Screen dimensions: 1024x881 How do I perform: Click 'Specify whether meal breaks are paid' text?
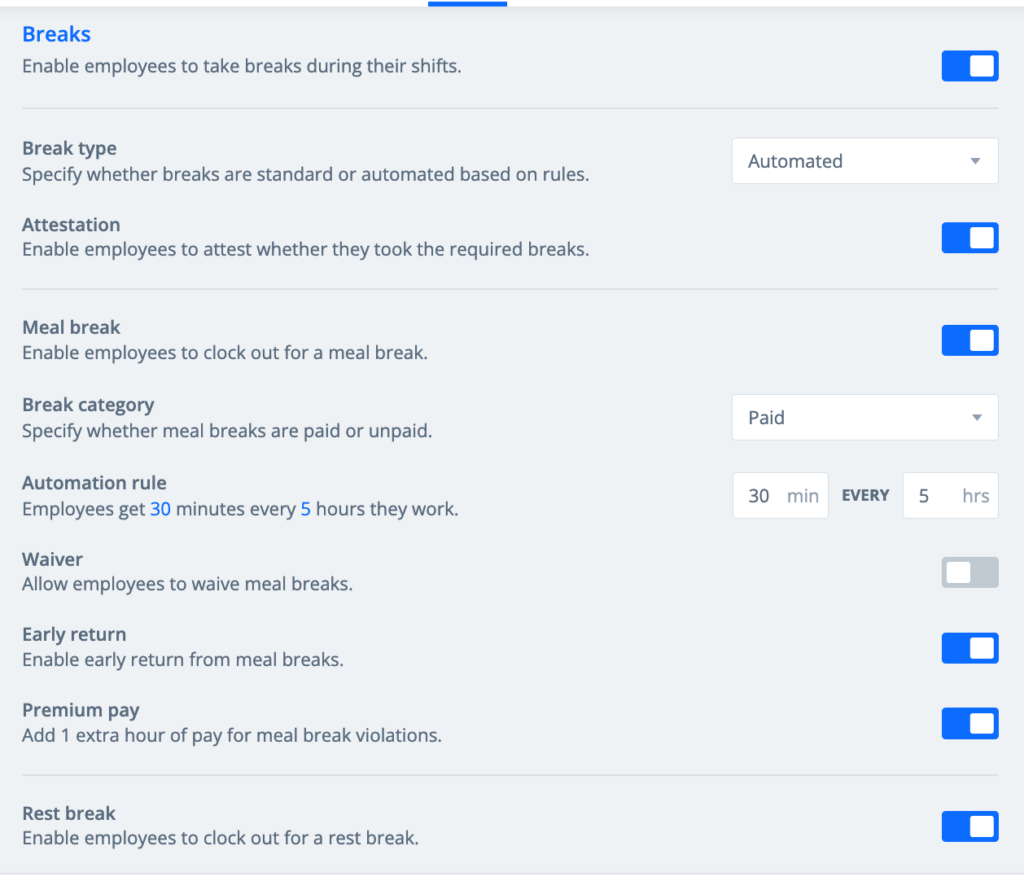click(227, 431)
